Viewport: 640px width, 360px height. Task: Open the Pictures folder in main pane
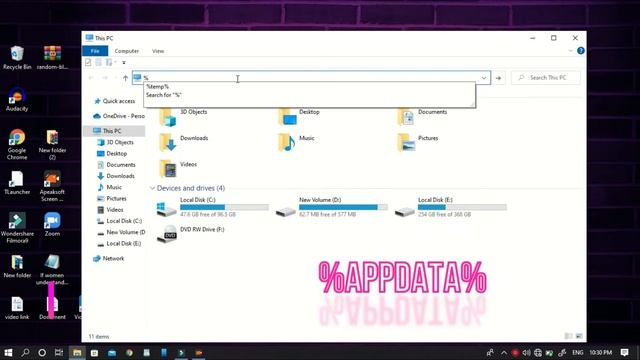(x=418, y=143)
